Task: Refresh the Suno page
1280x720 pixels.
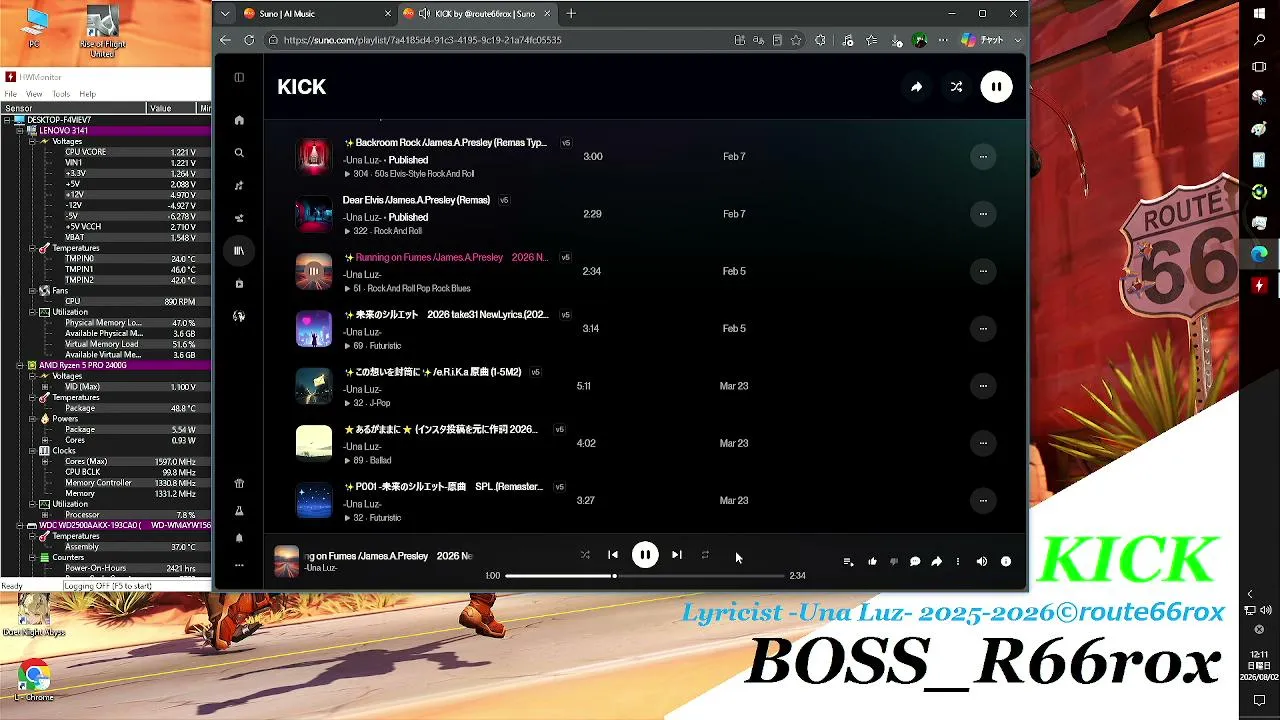Action: 248,40
